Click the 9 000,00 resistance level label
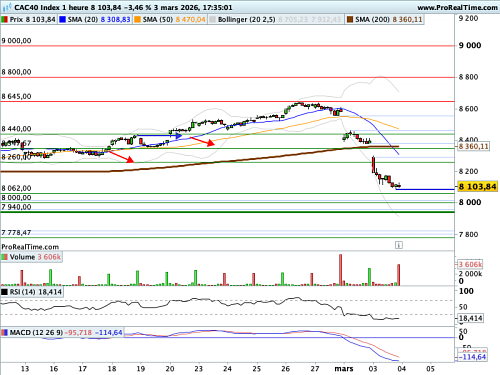The height and width of the screenshot is (375, 500). click(16, 41)
